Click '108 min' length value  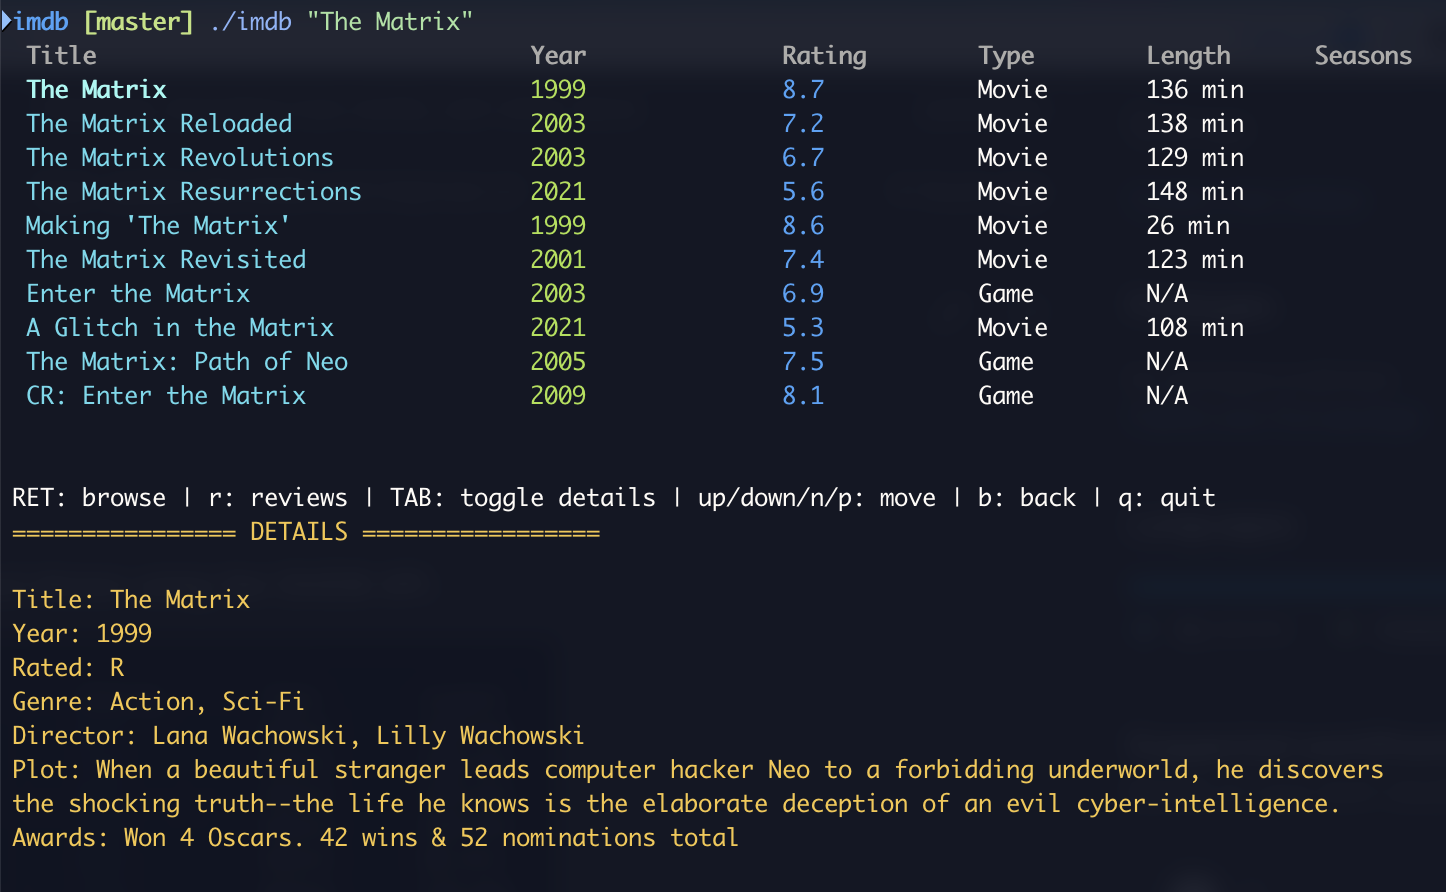pos(1195,327)
